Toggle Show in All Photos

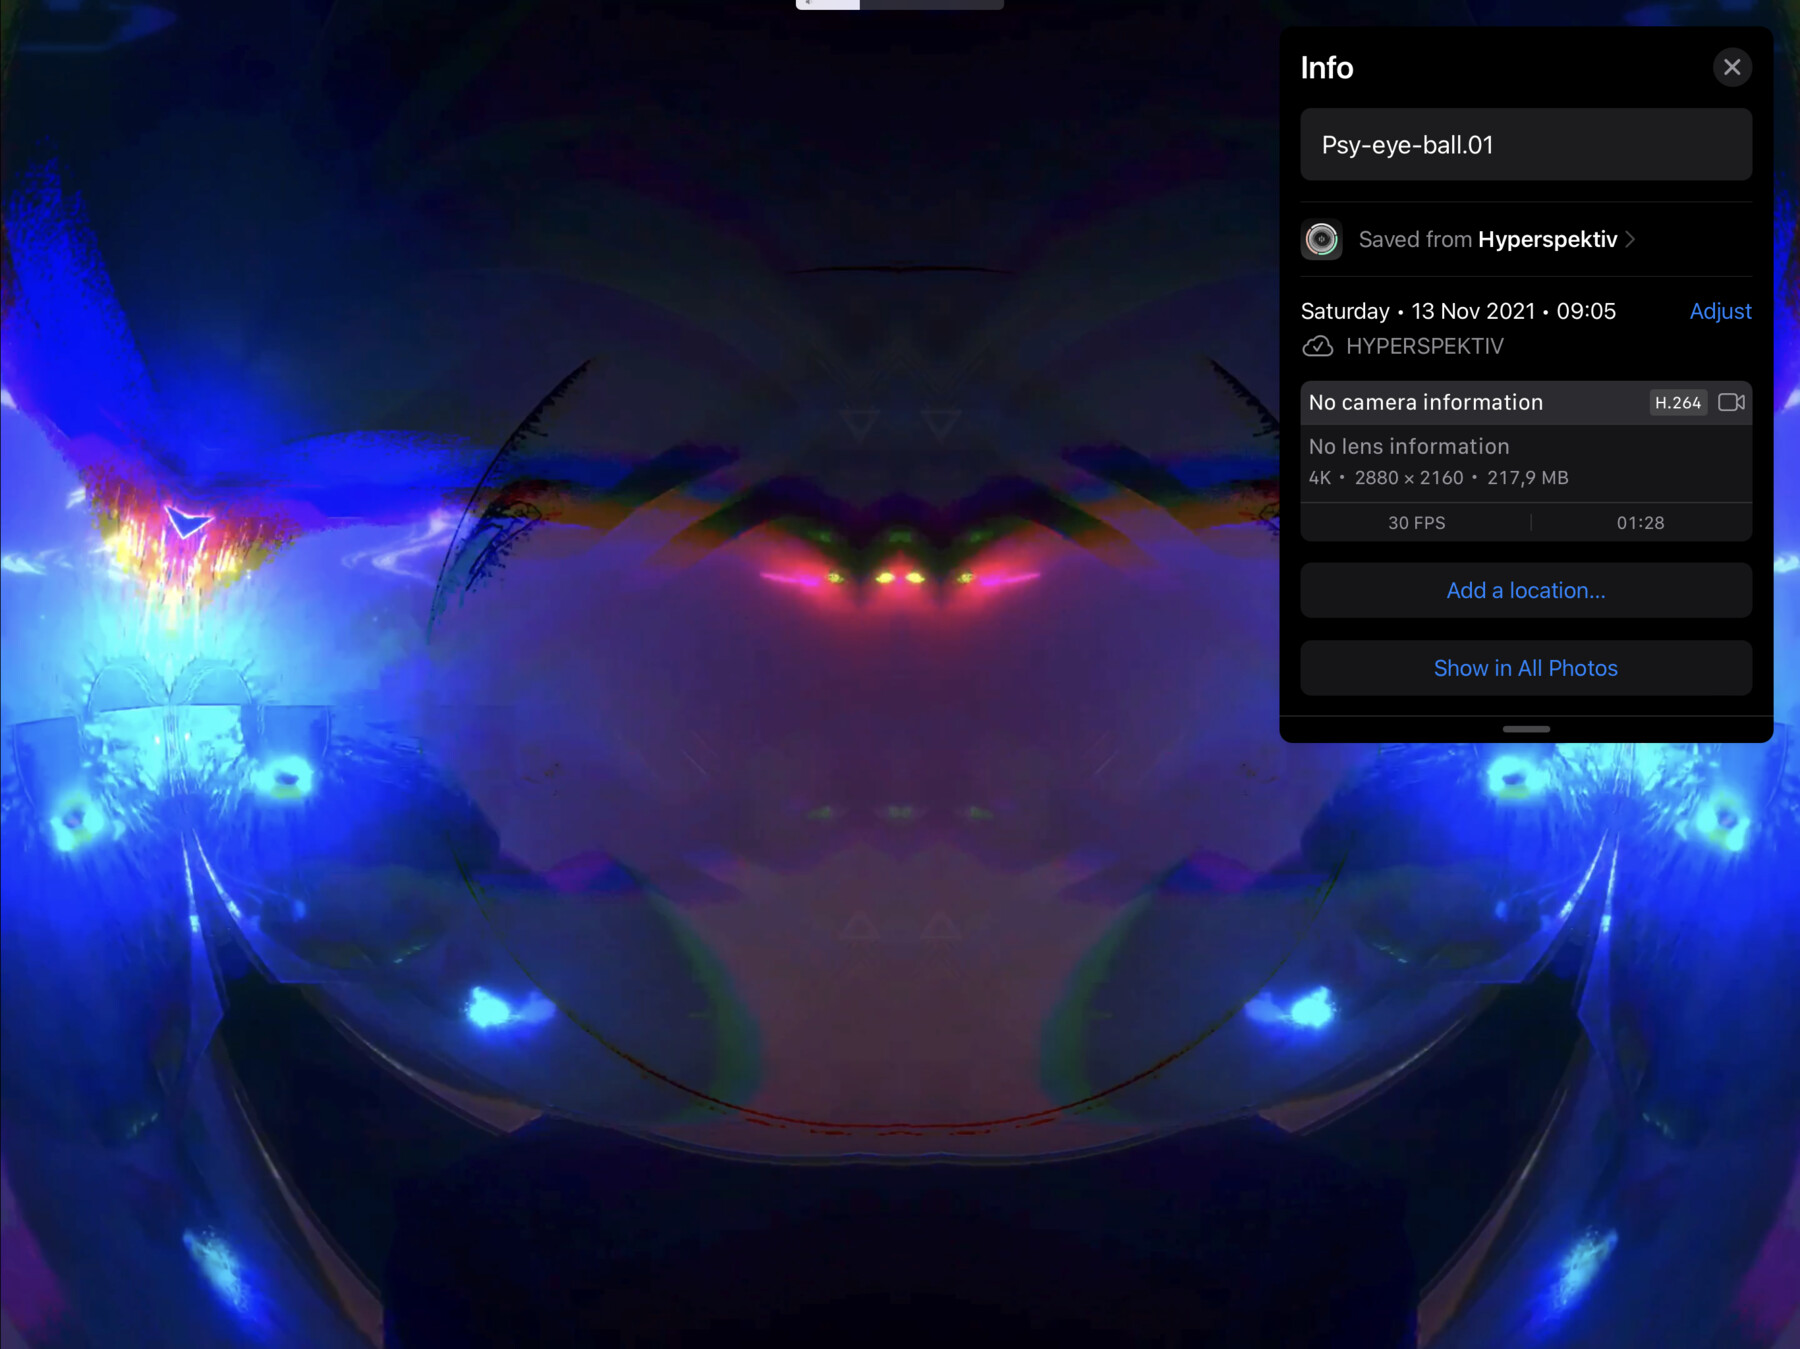[x=1524, y=667]
